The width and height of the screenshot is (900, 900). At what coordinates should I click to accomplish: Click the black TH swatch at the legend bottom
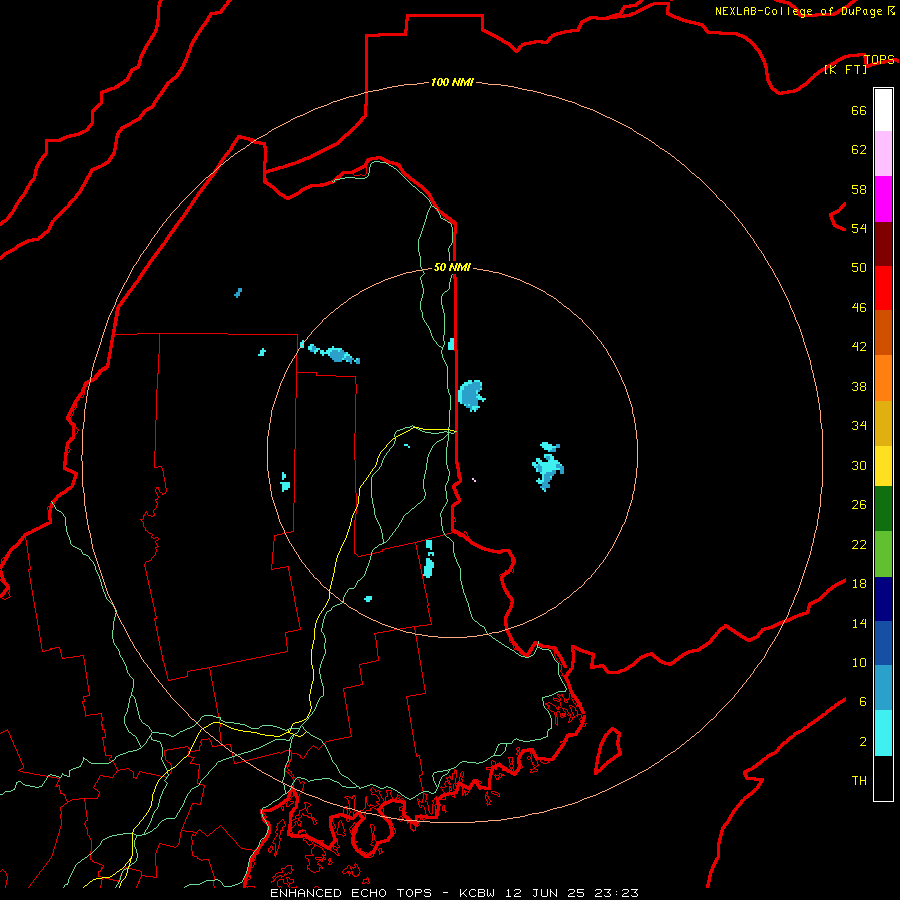883,778
